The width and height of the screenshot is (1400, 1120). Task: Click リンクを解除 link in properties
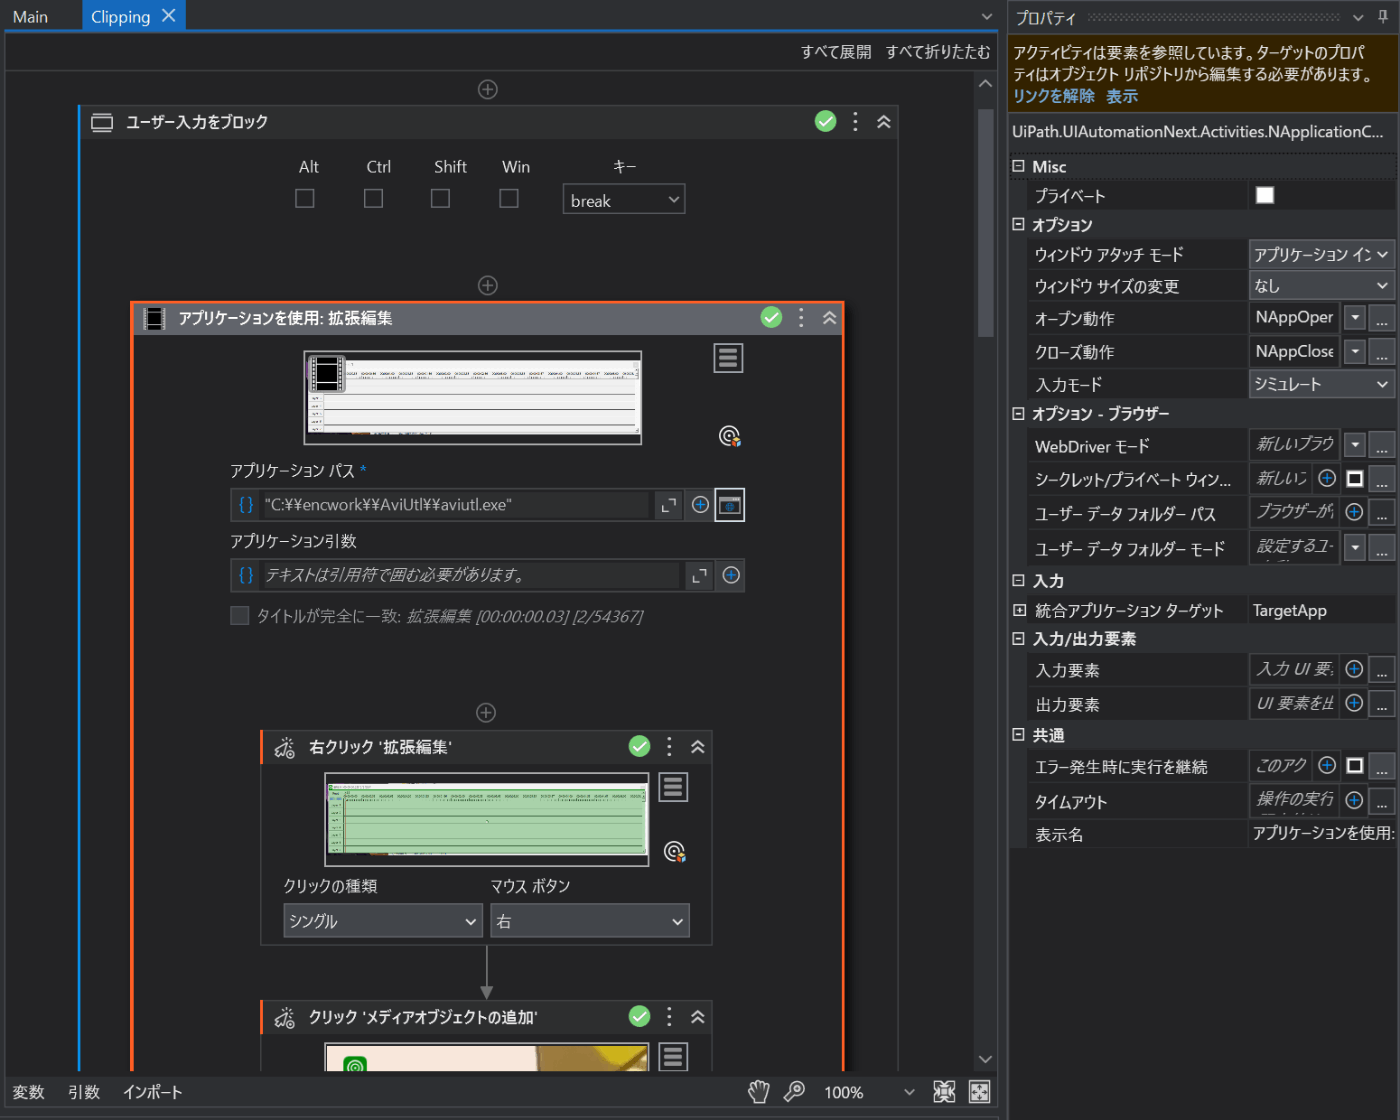[1054, 96]
